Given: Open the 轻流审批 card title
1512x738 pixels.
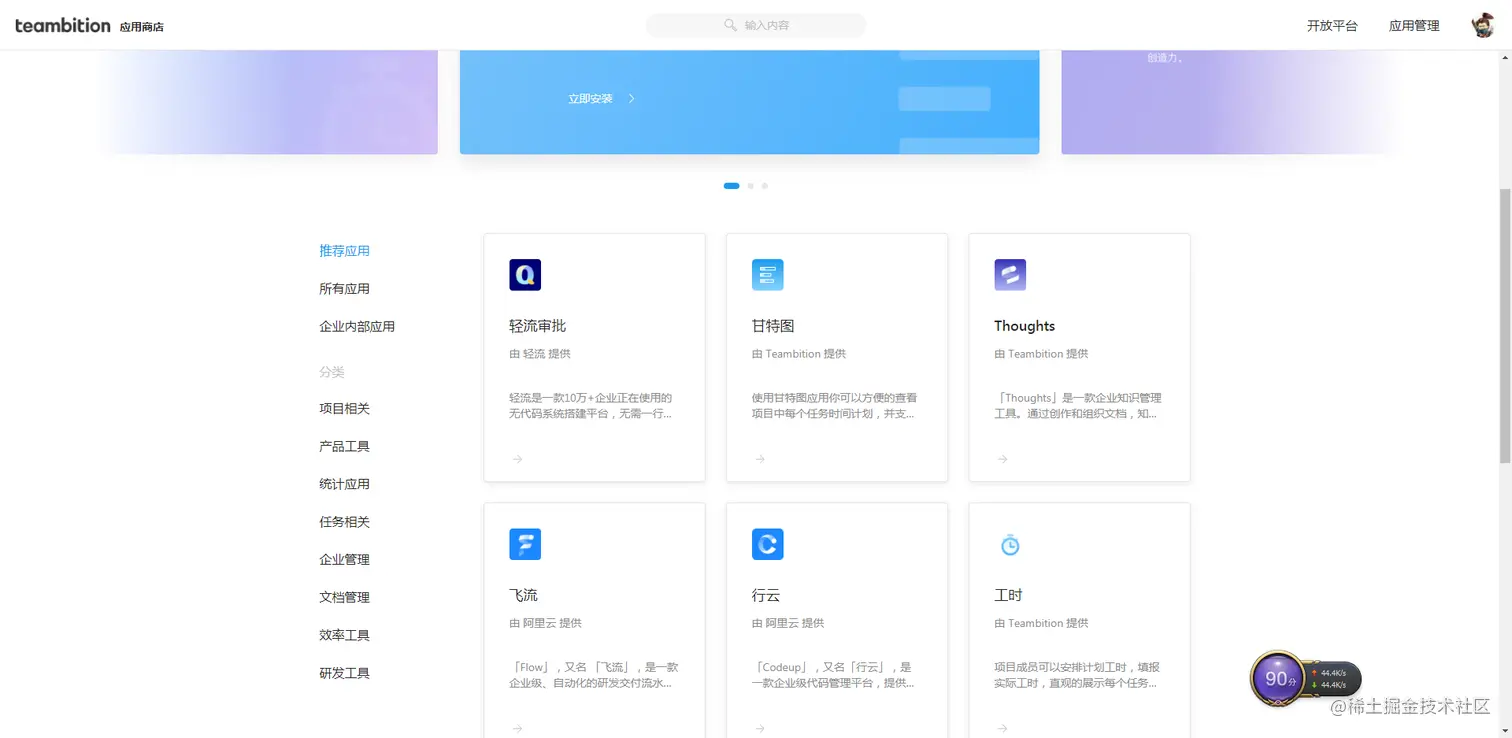Looking at the screenshot, I should point(538,326).
